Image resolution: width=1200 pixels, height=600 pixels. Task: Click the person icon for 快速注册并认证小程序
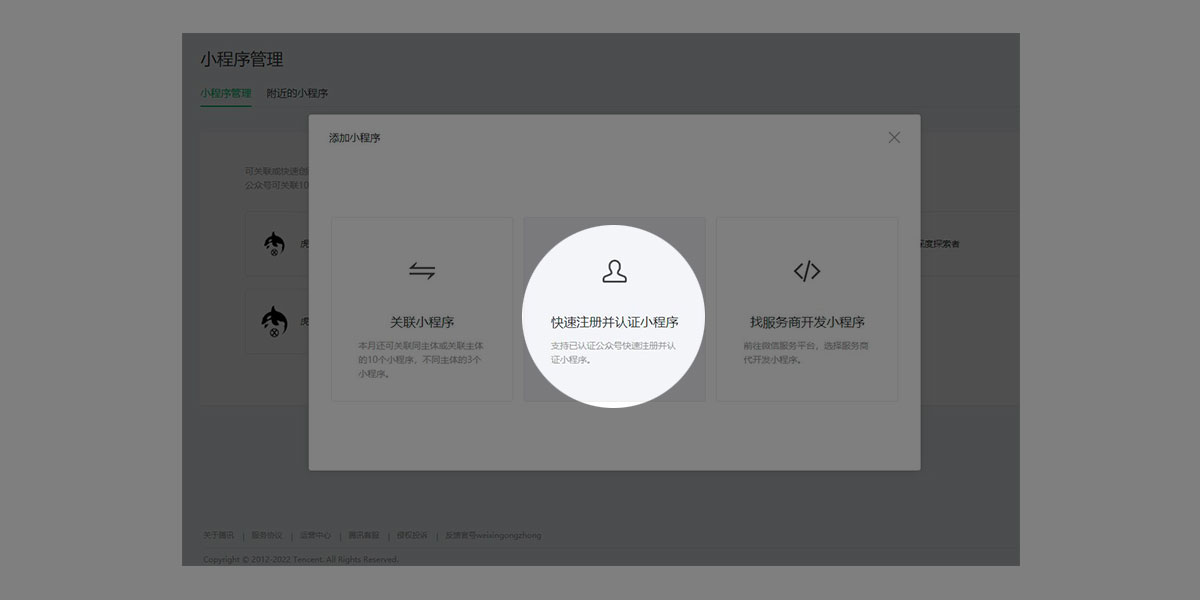click(x=614, y=271)
